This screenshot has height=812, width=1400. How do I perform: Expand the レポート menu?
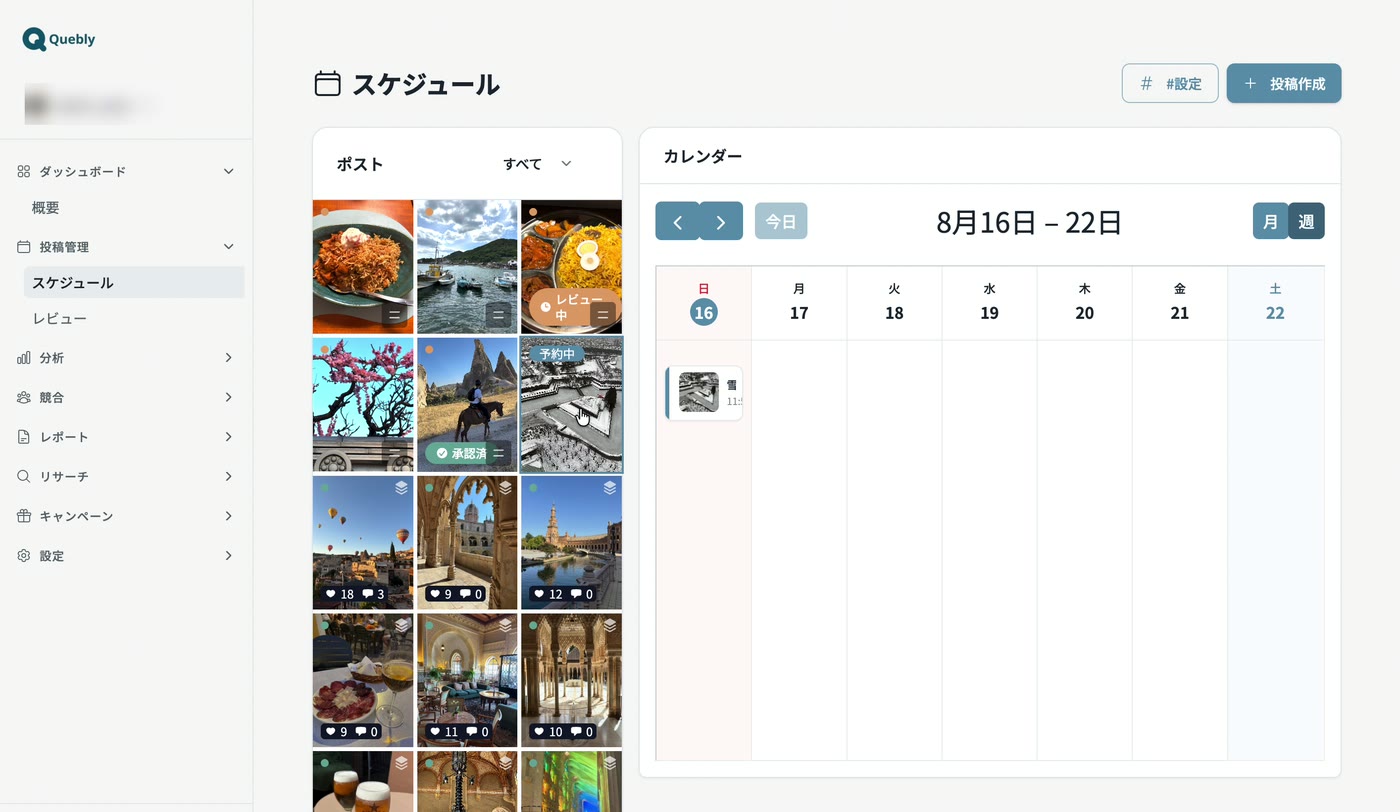(228, 437)
